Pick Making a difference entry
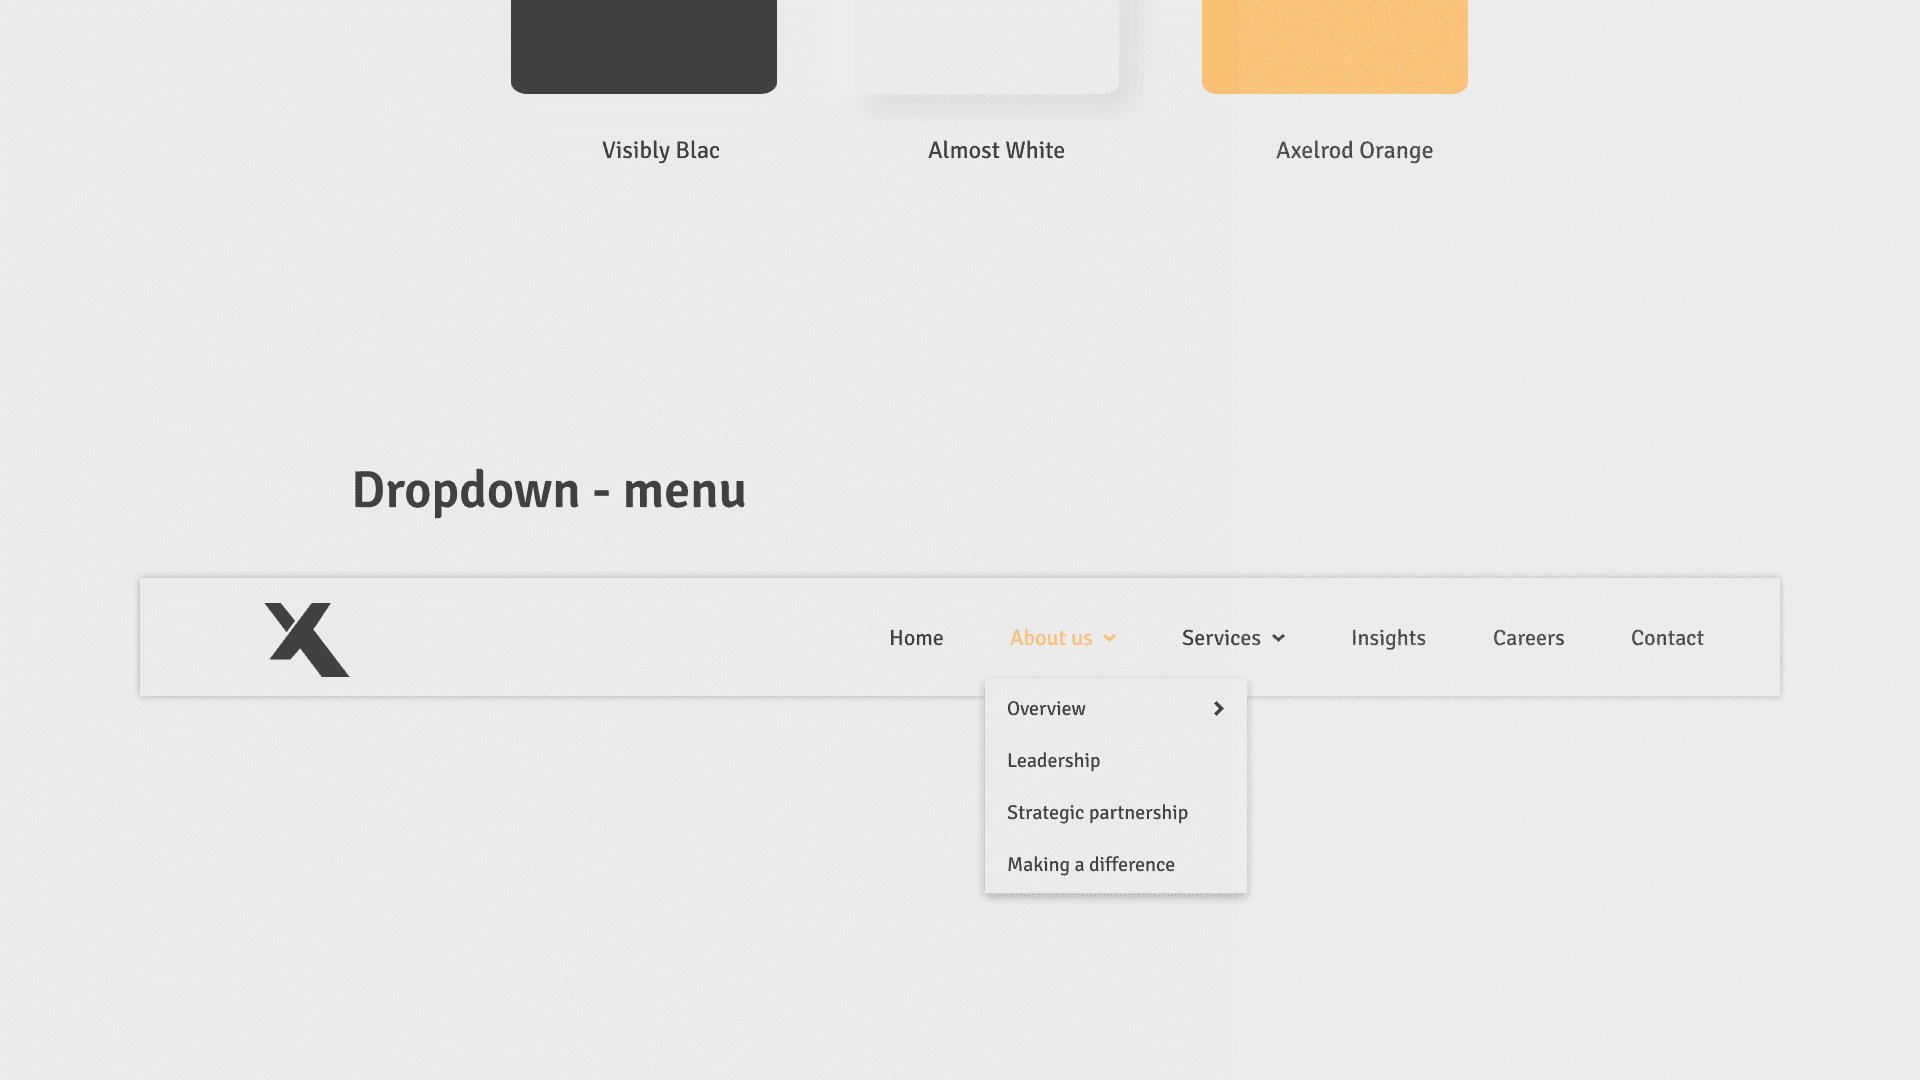 click(1090, 865)
